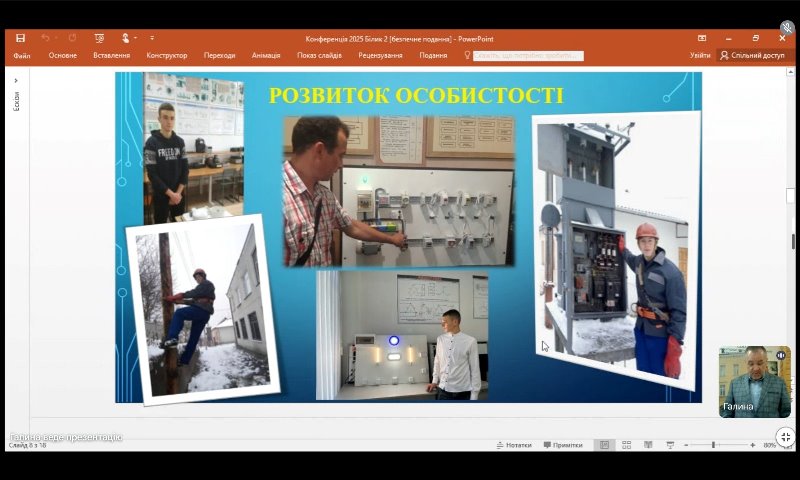The height and width of the screenshot is (480, 800).
Task: Click the vertical Ескізи pane label
Action: [16, 101]
